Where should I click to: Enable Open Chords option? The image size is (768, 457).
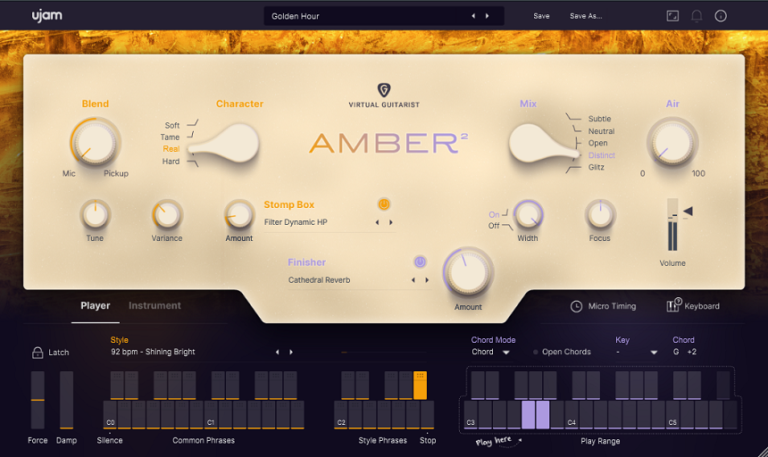click(x=561, y=352)
